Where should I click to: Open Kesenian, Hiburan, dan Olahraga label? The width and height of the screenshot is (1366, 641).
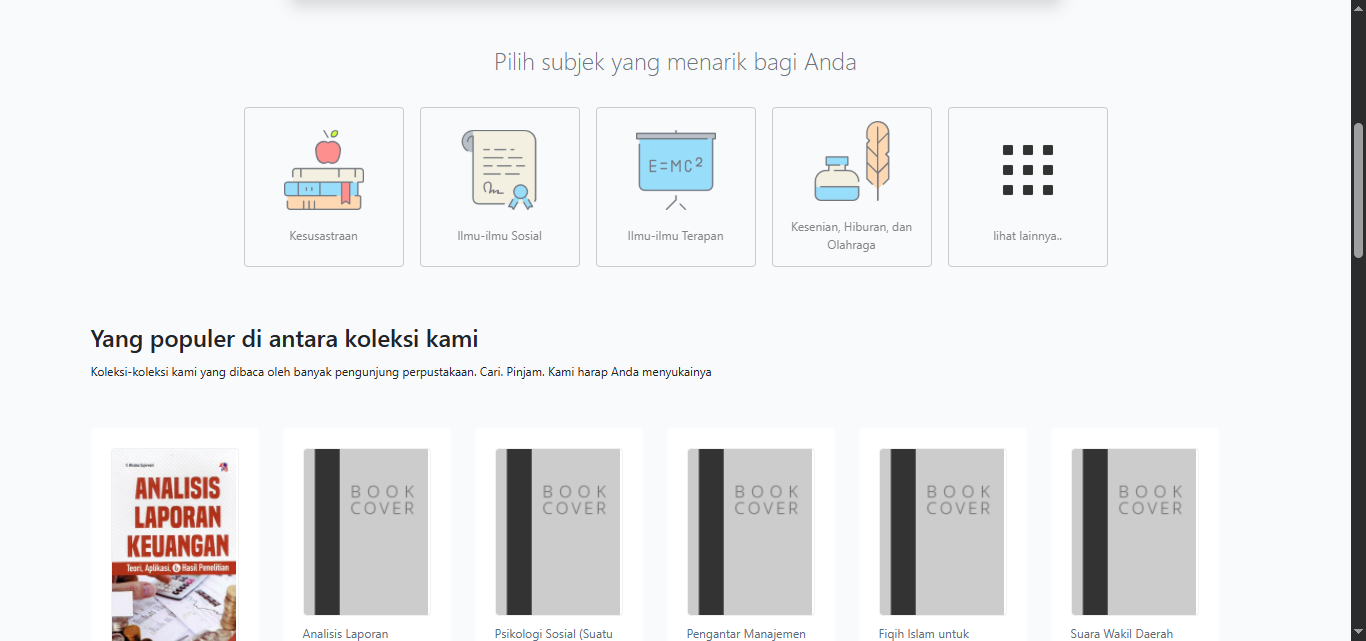coord(852,236)
